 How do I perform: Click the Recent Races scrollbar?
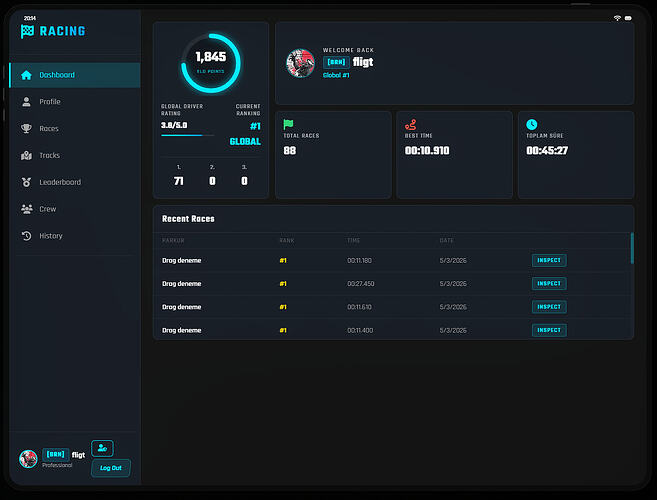(632, 249)
